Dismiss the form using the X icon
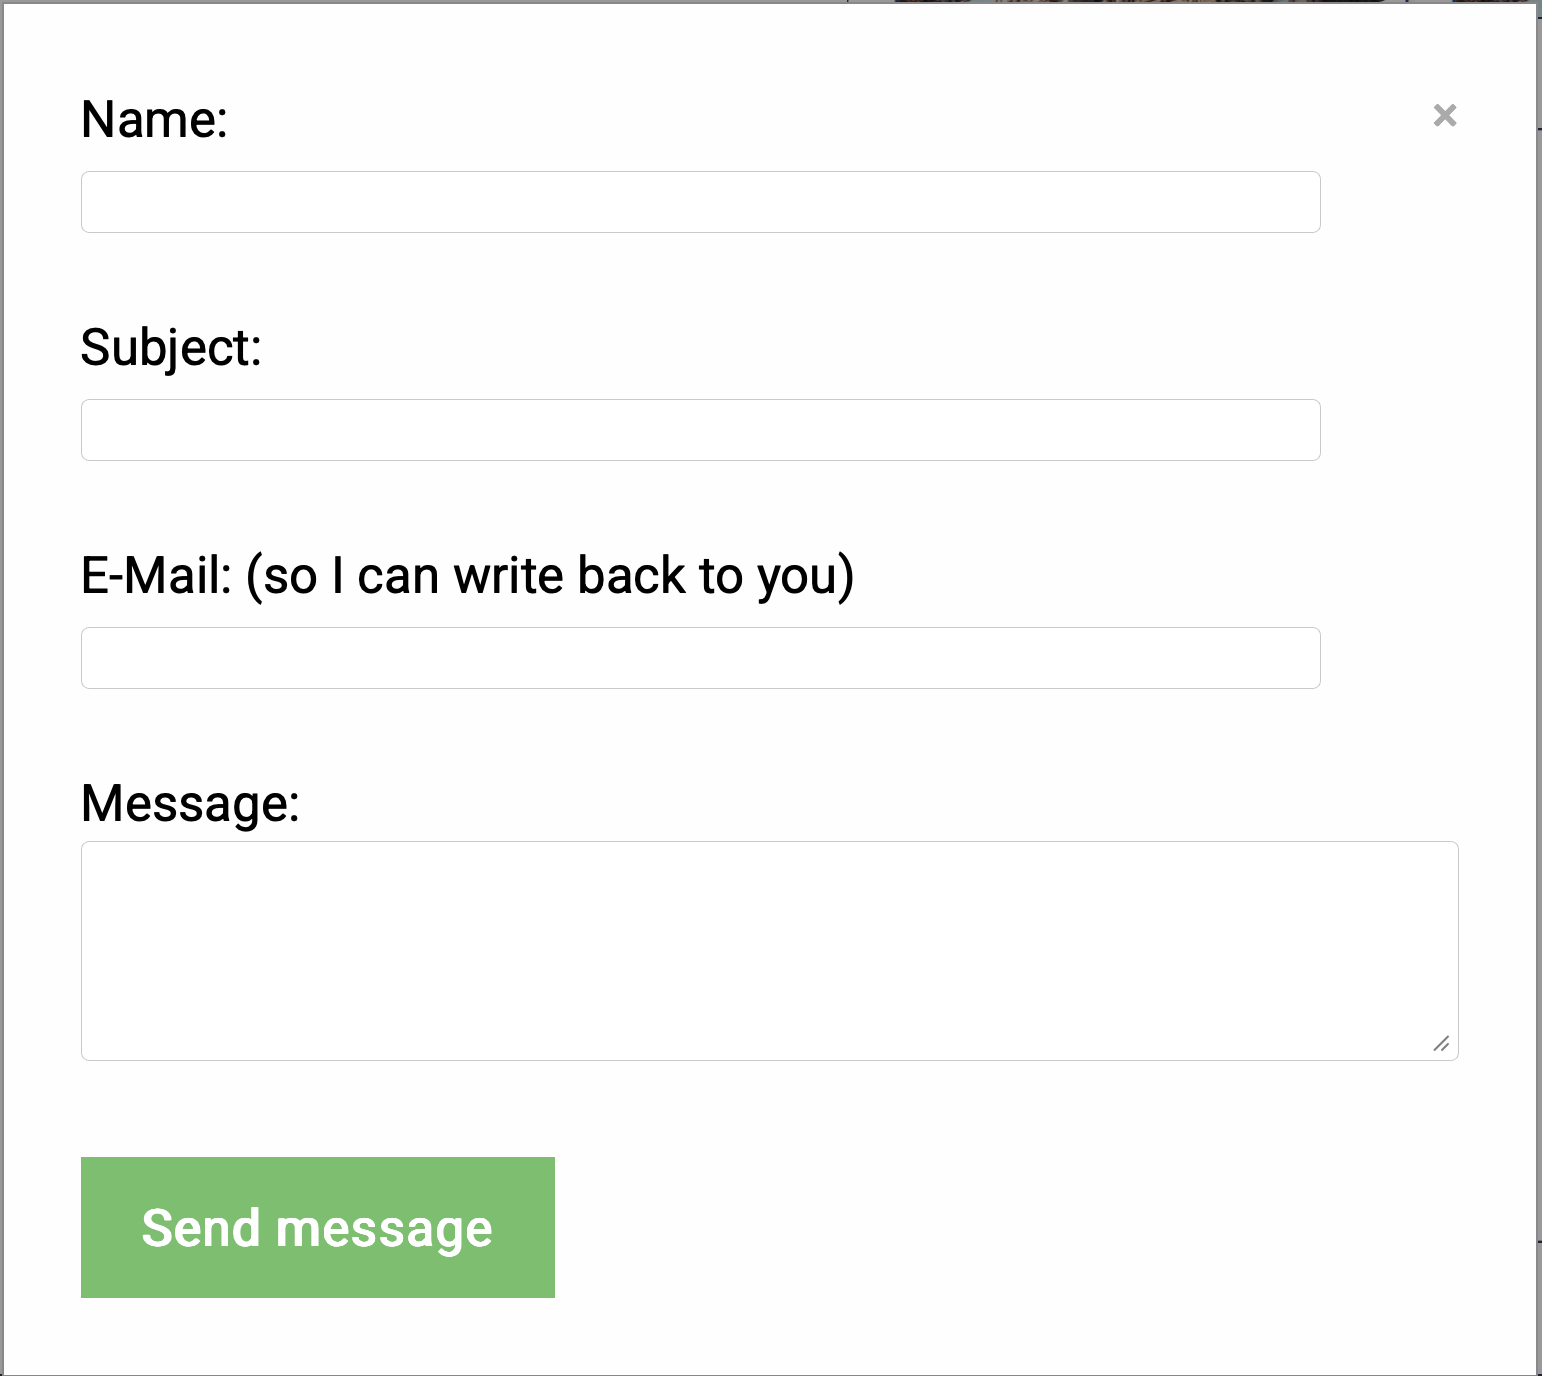The height and width of the screenshot is (1376, 1542). 1444,116
